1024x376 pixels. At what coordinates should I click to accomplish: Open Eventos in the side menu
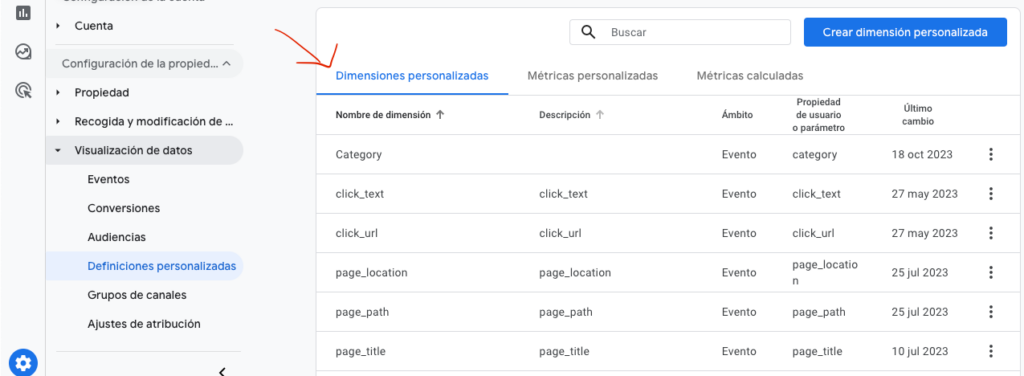tap(108, 179)
